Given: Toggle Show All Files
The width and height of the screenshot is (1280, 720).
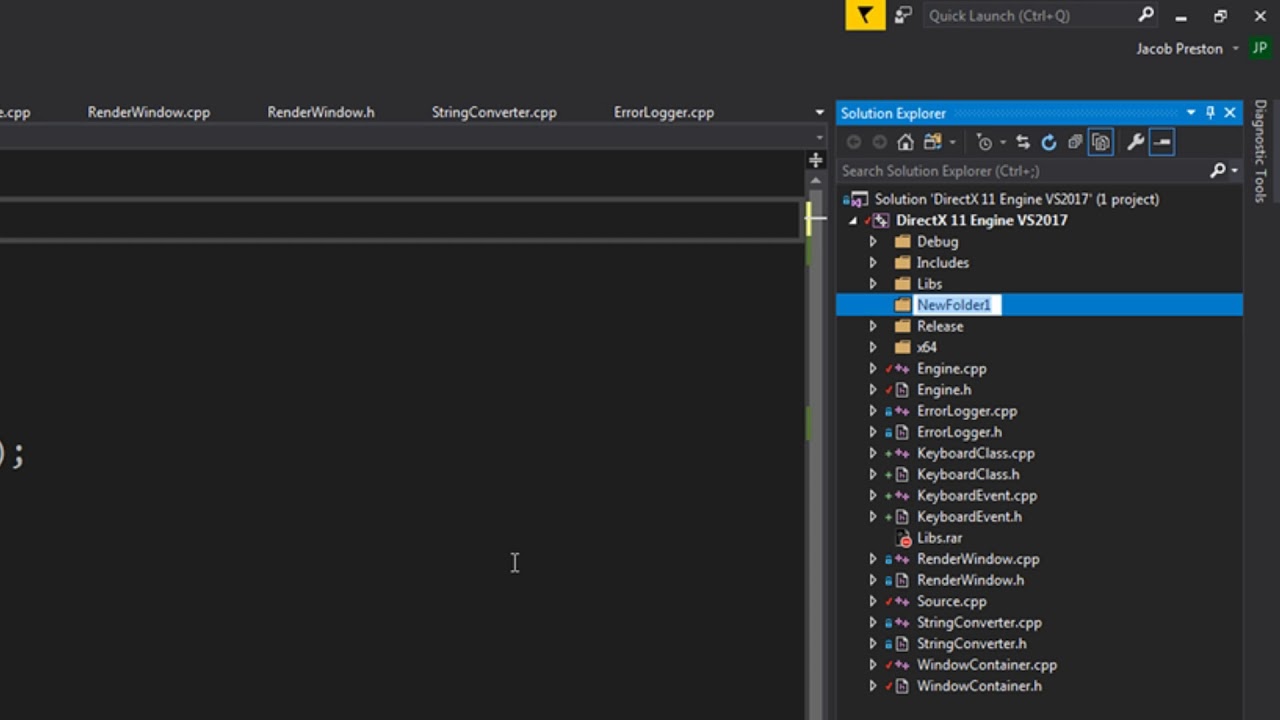Looking at the screenshot, I should [1101, 142].
